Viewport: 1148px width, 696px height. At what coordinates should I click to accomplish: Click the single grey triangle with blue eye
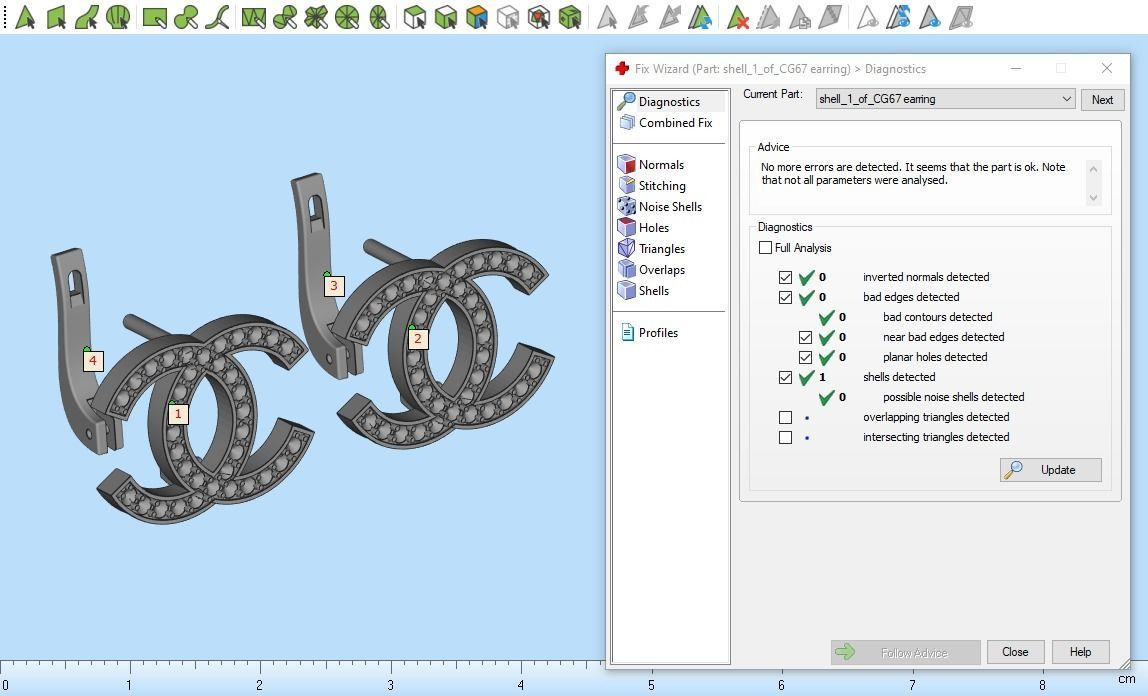(x=930, y=17)
